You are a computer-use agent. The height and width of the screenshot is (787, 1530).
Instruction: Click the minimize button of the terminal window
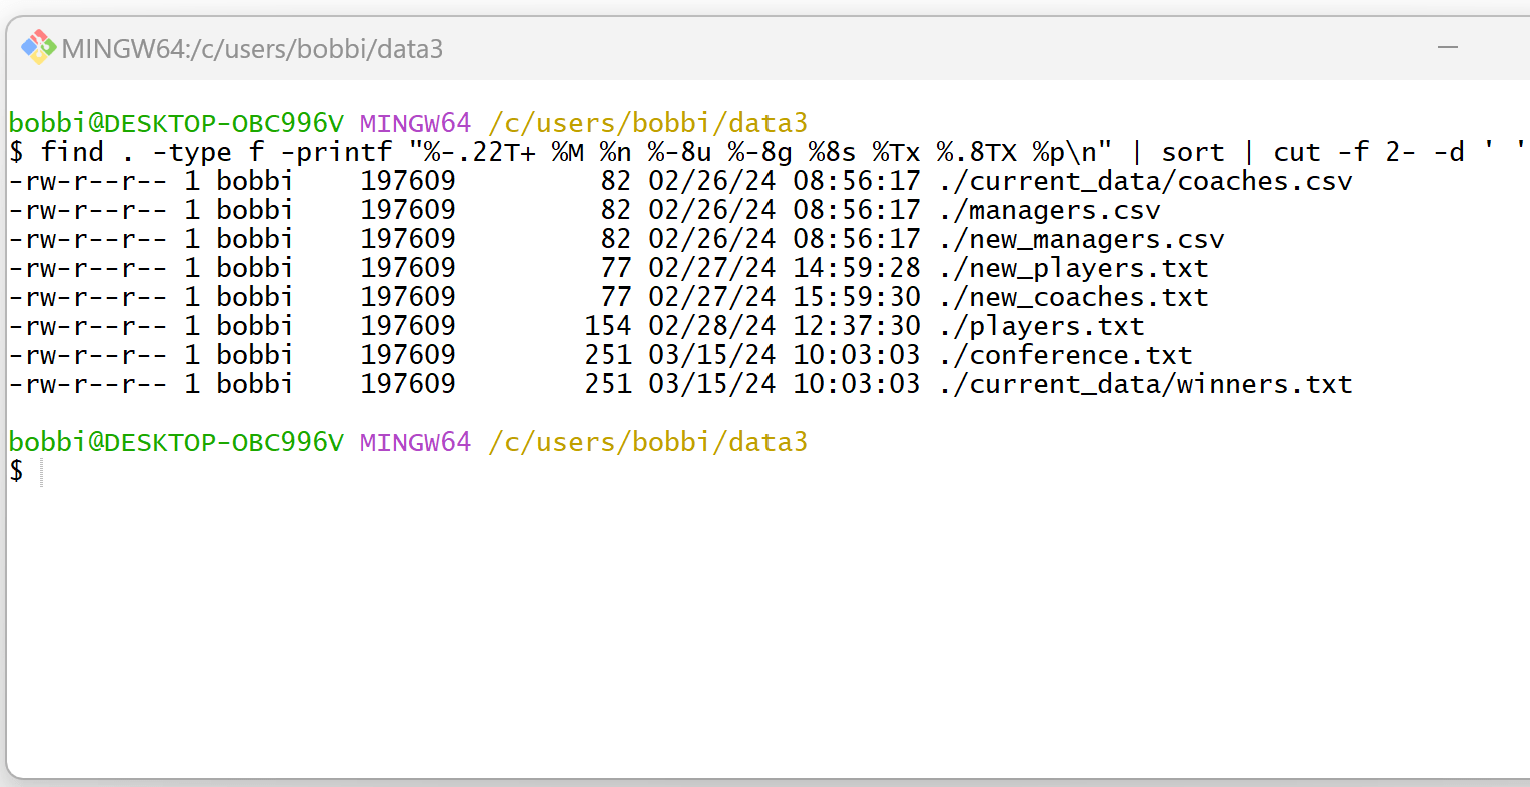pyautogui.click(x=1448, y=47)
